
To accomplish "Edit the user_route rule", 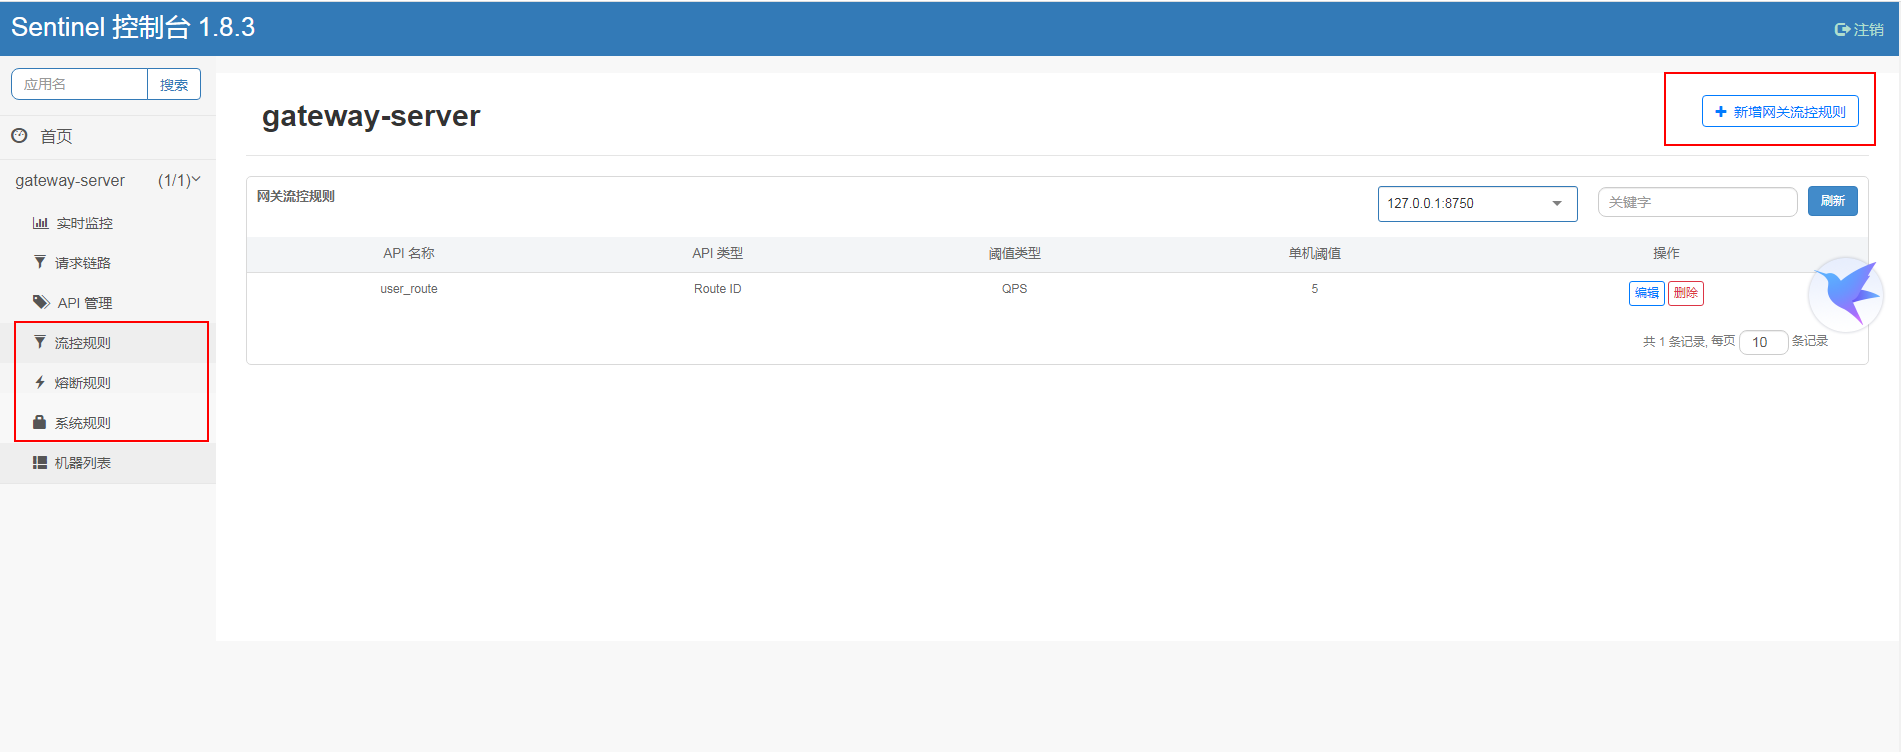I will pyautogui.click(x=1646, y=293).
